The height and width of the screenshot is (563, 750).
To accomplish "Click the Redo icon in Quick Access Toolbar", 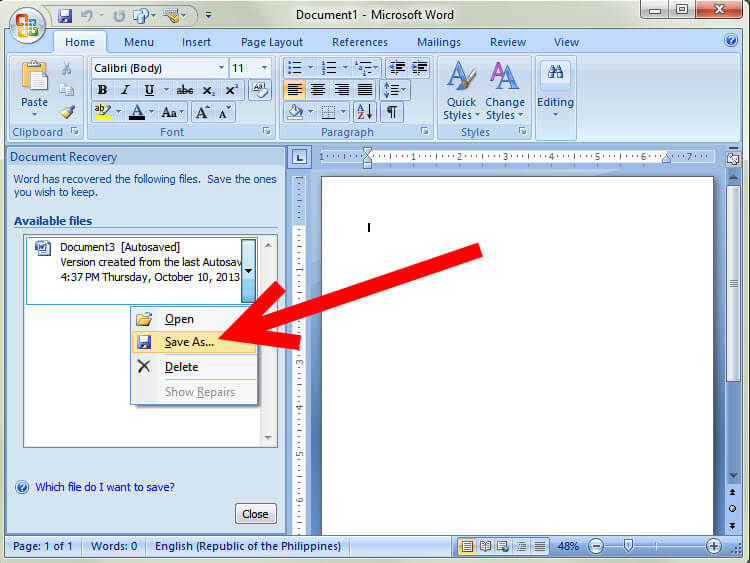I will coord(118,16).
